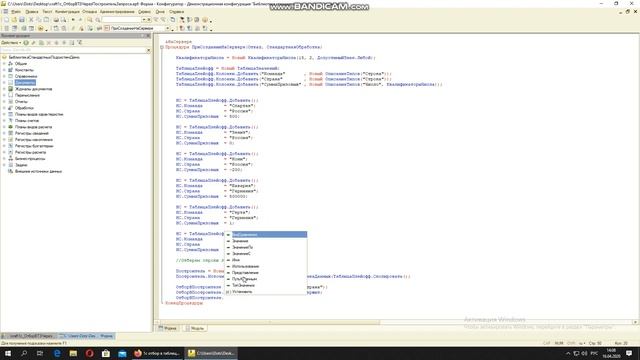The height and width of the screenshot is (360, 640).
Task: Open the Администрирование menu
Action: (117, 12)
